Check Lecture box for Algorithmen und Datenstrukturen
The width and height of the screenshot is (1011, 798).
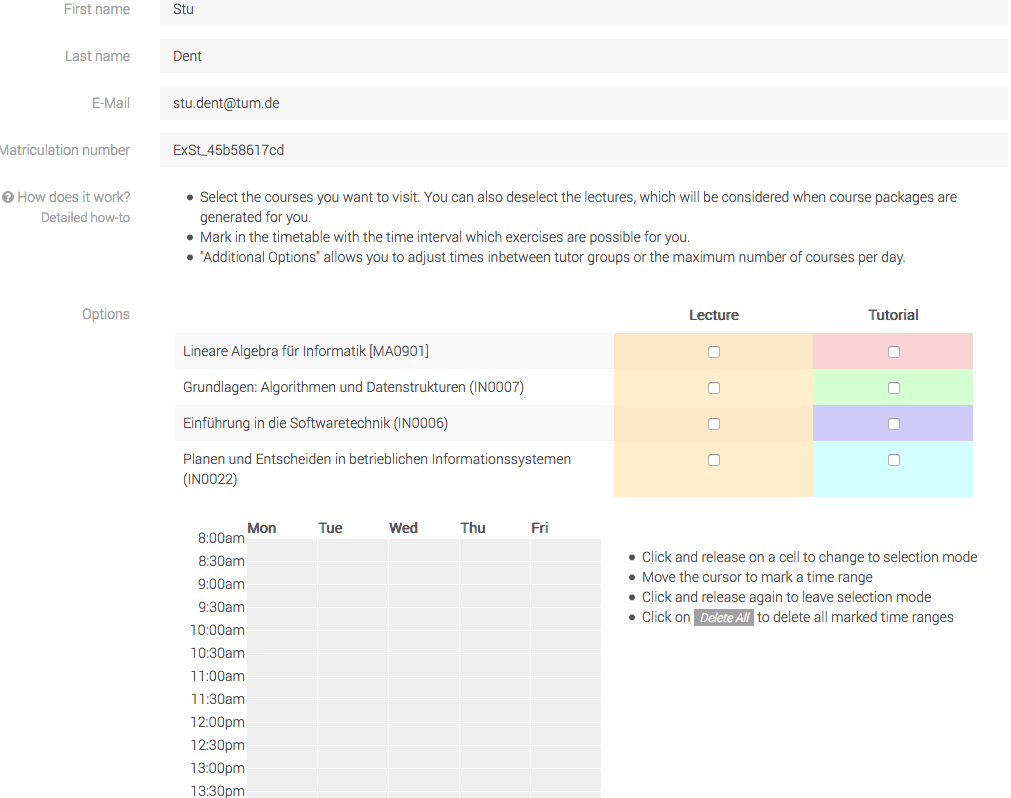click(x=714, y=388)
